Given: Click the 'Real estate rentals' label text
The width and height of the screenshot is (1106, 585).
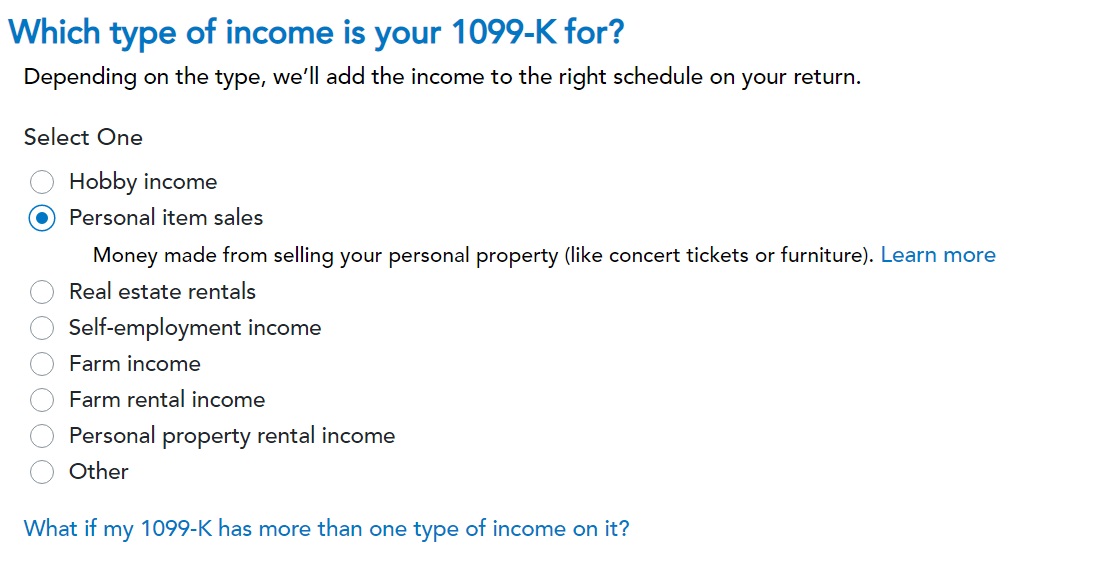Looking at the screenshot, I should [162, 292].
